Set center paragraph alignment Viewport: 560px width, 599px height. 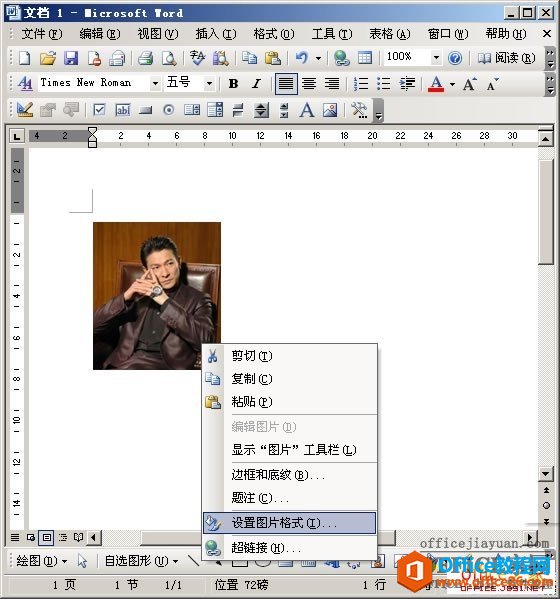coord(309,83)
